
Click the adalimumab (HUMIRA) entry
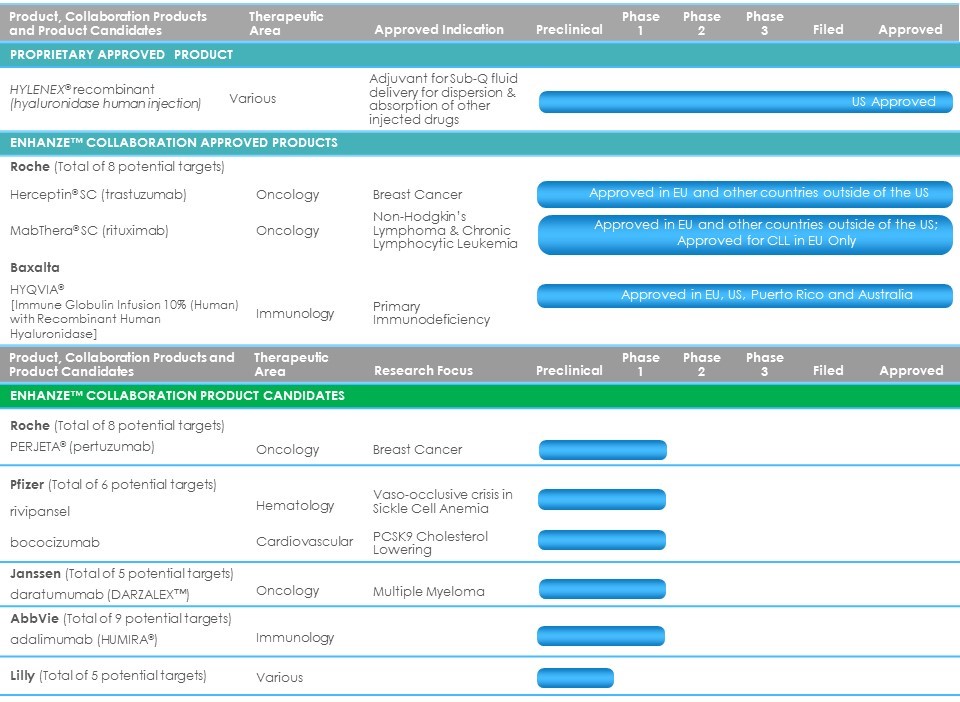tap(84, 638)
